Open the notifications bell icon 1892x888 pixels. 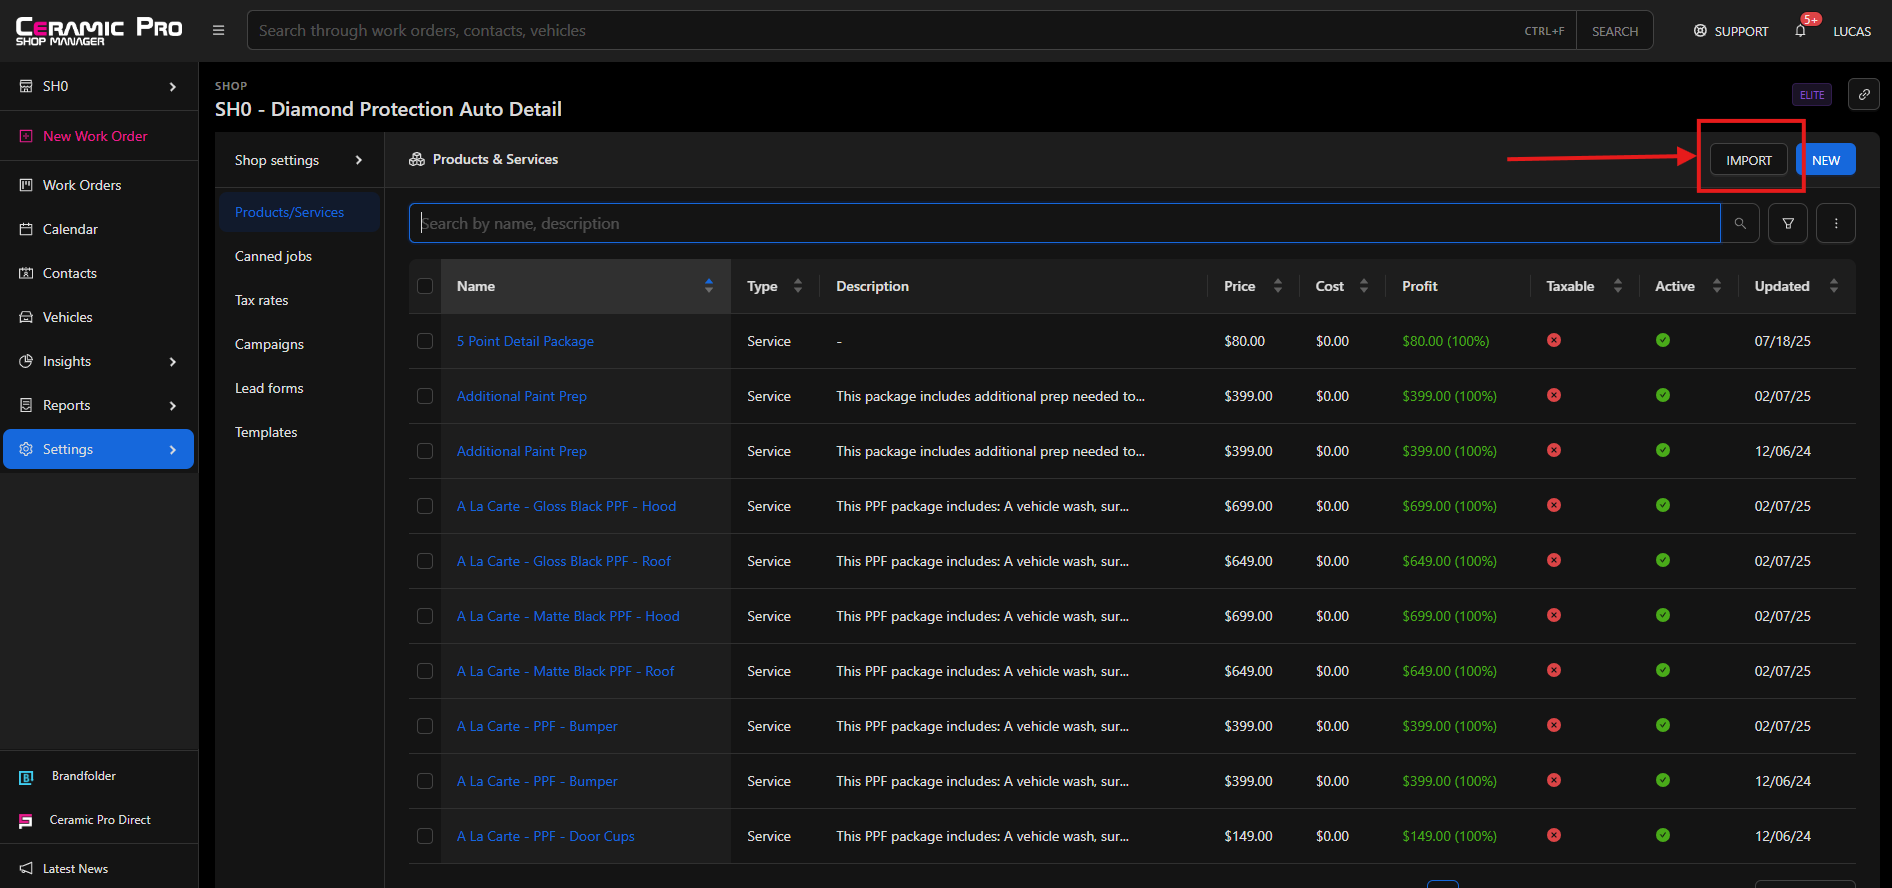tap(1800, 31)
